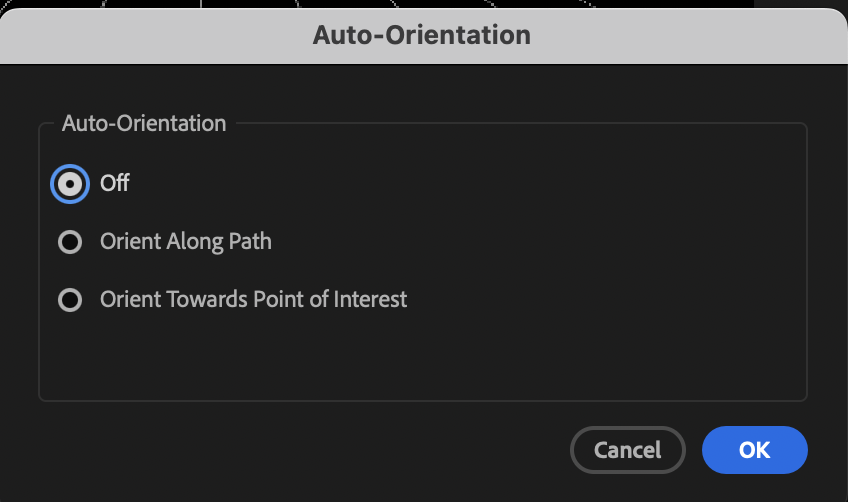Click blank area left of Cancel button
Image resolution: width=848 pixels, height=502 pixels.
pyautogui.click(x=300, y=450)
